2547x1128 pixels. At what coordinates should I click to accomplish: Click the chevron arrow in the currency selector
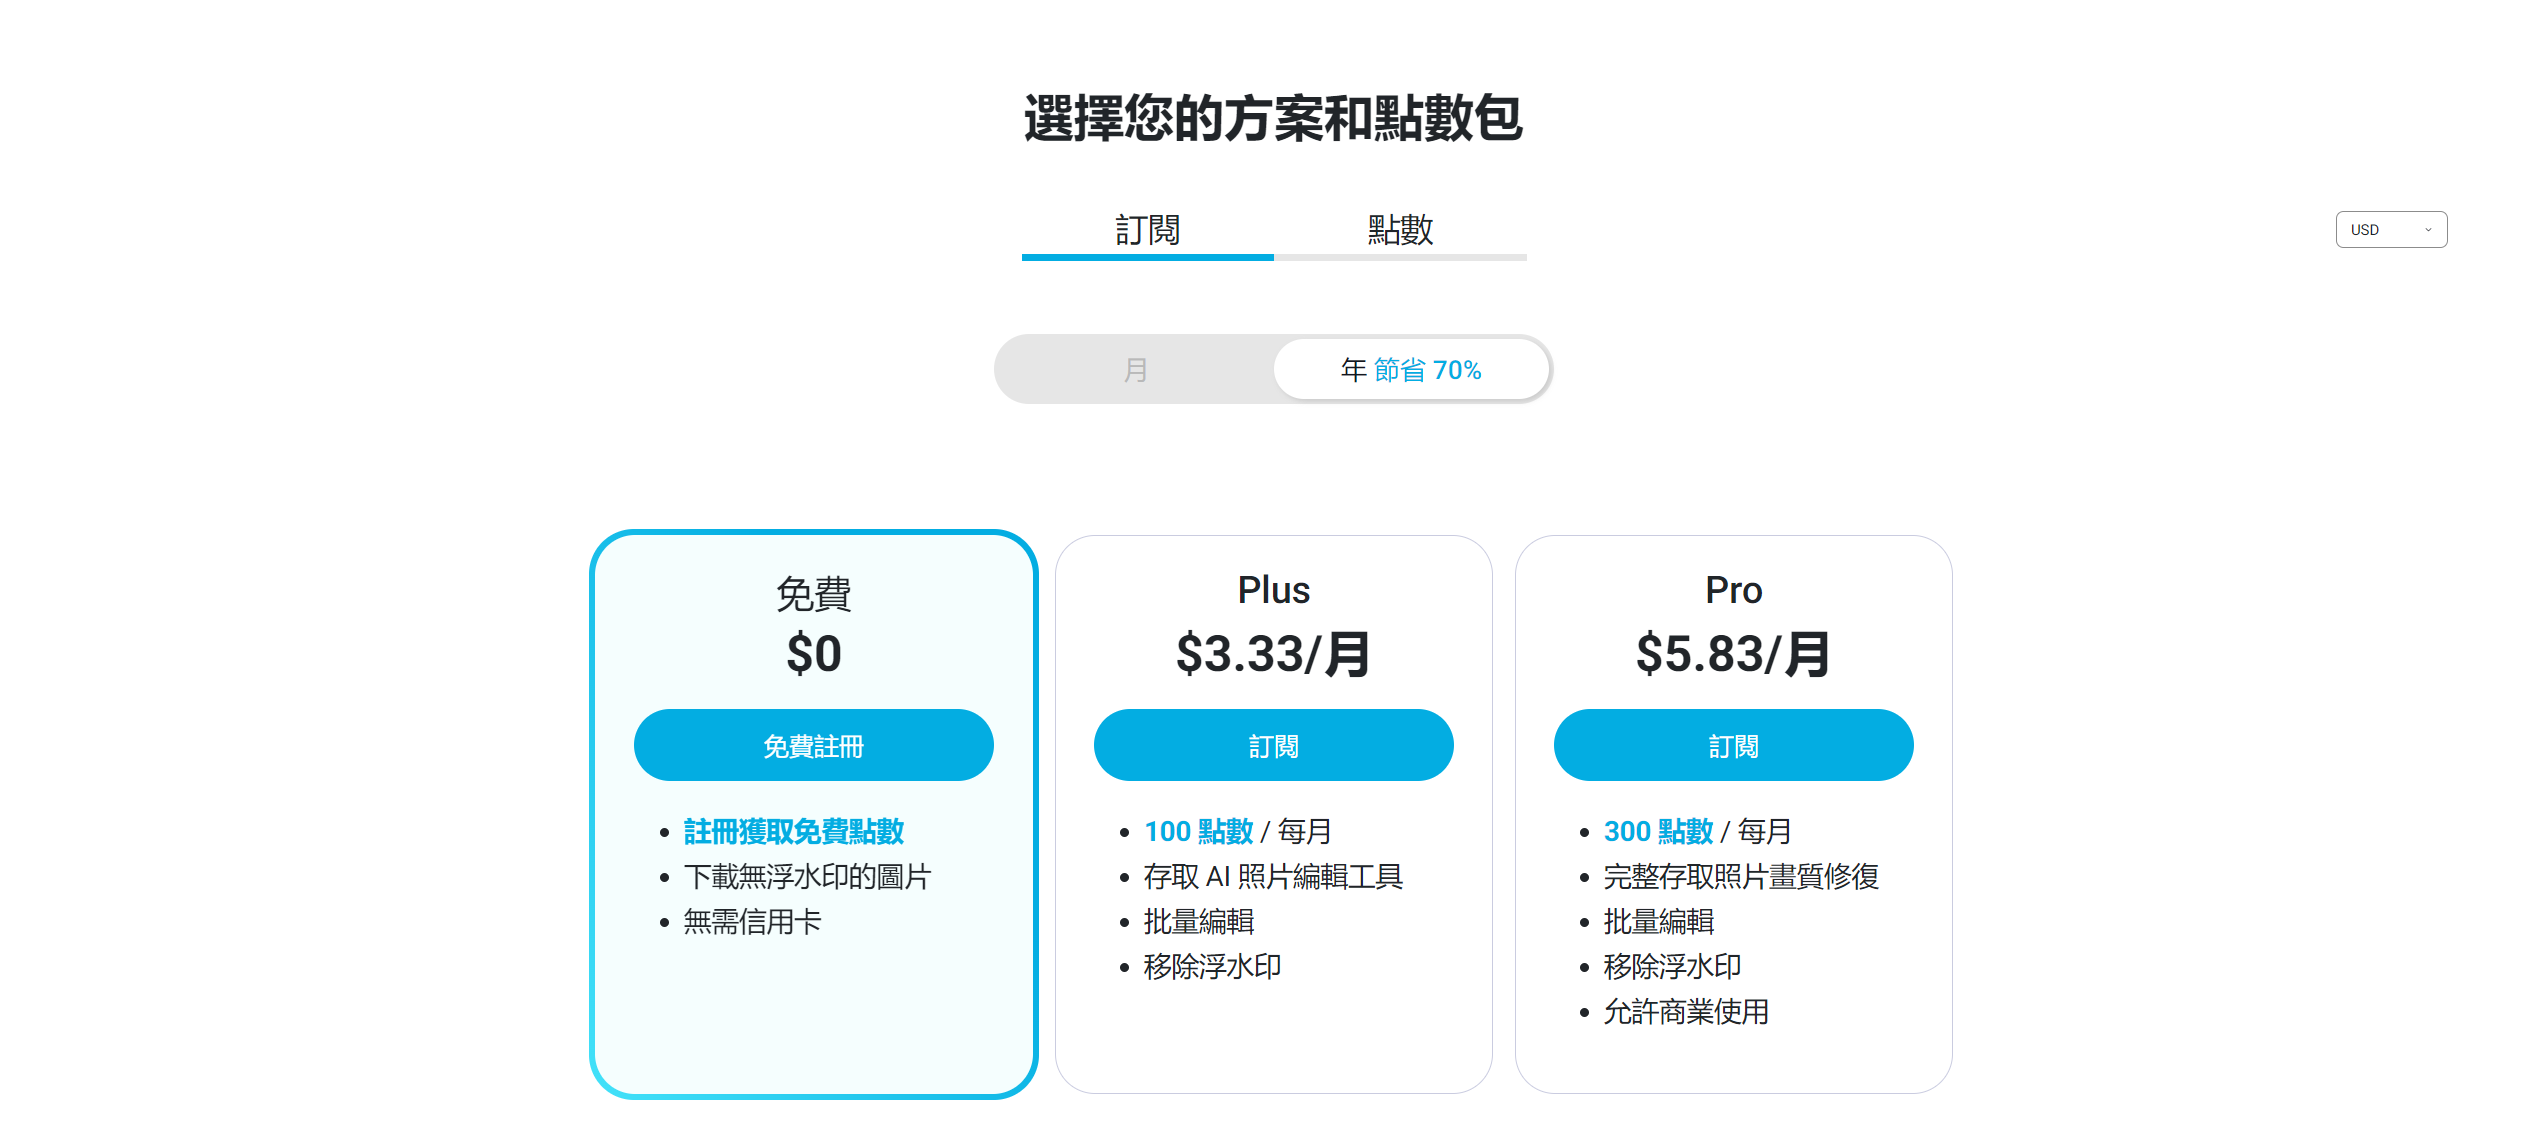[x=2428, y=230]
